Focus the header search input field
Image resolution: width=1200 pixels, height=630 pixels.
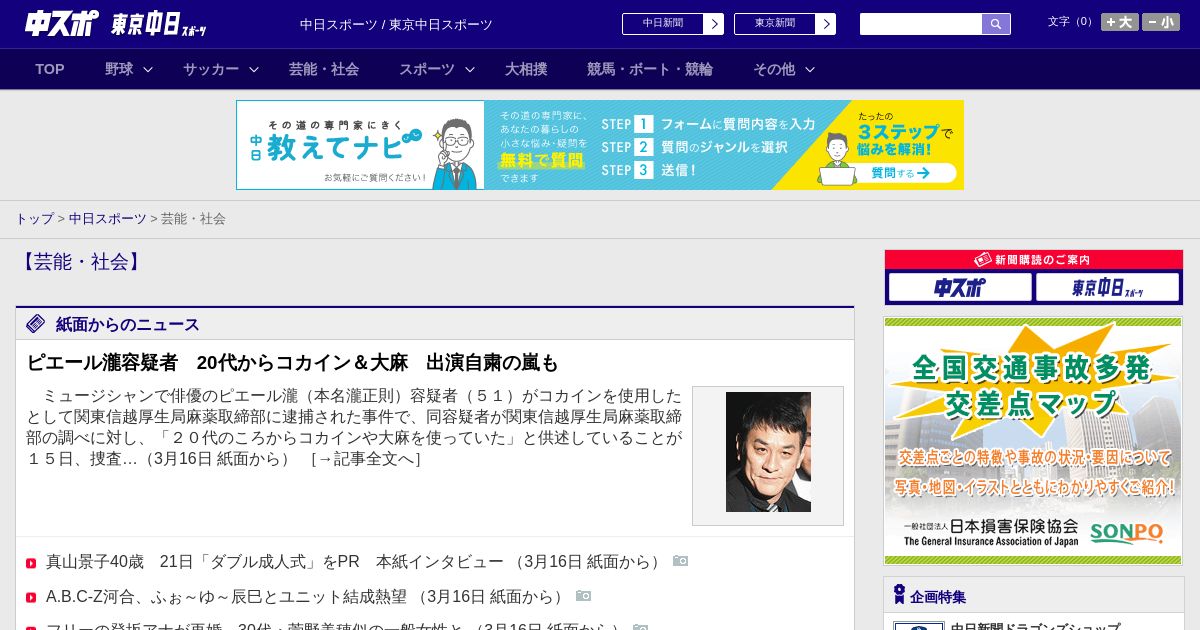coord(921,24)
